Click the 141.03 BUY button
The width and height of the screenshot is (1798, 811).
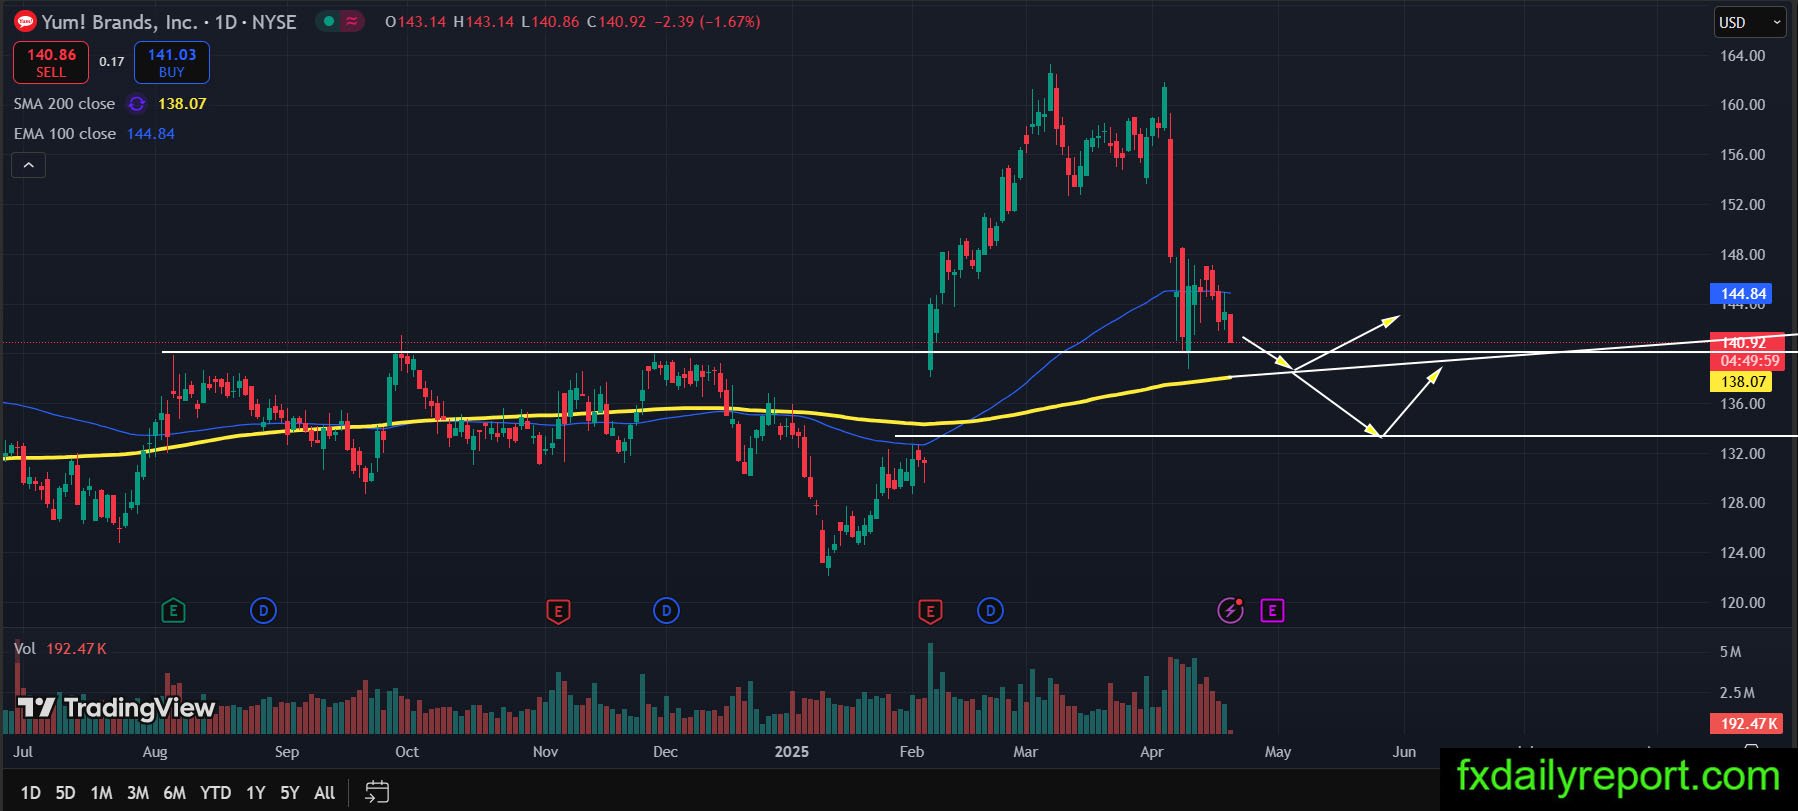pyautogui.click(x=172, y=62)
